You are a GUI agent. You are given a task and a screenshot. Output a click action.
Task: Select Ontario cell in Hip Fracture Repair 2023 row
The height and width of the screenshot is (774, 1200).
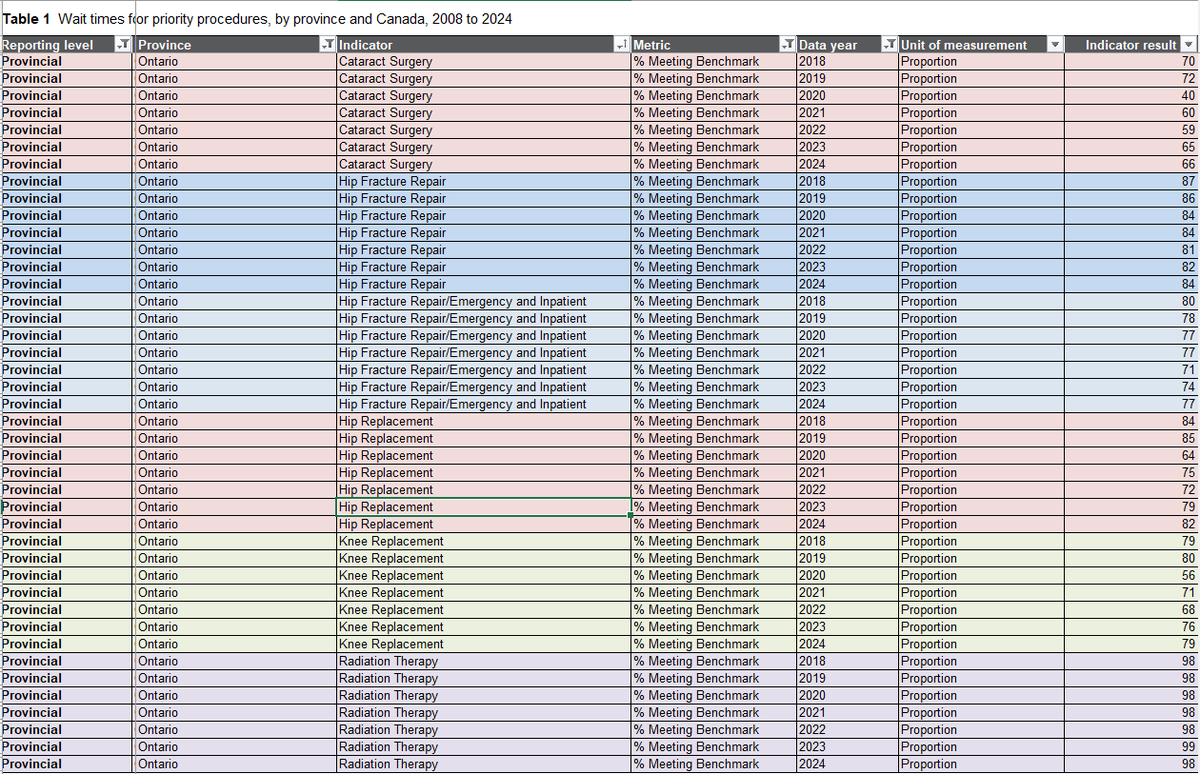pyautogui.click(x=235, y=267)
